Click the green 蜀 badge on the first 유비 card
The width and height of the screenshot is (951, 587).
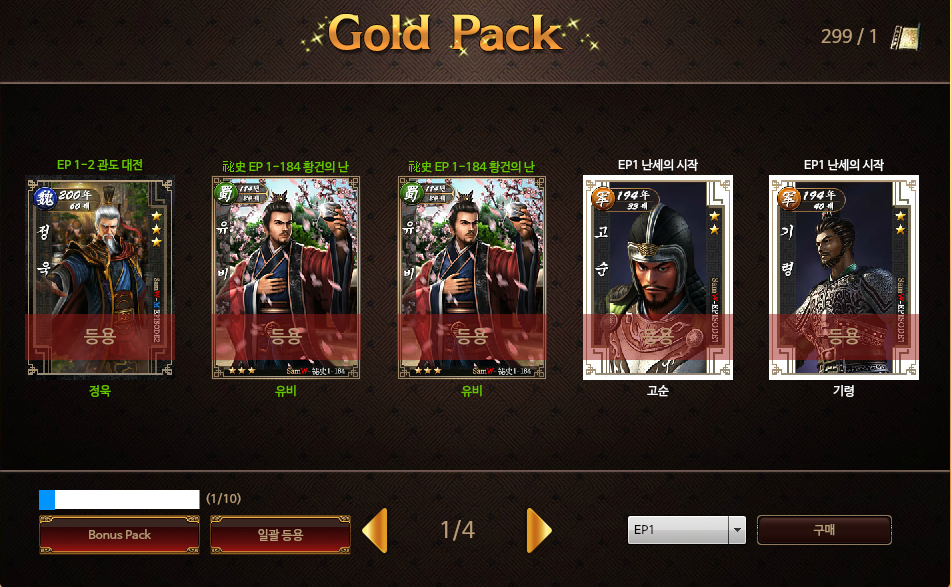tap(226, 193)
